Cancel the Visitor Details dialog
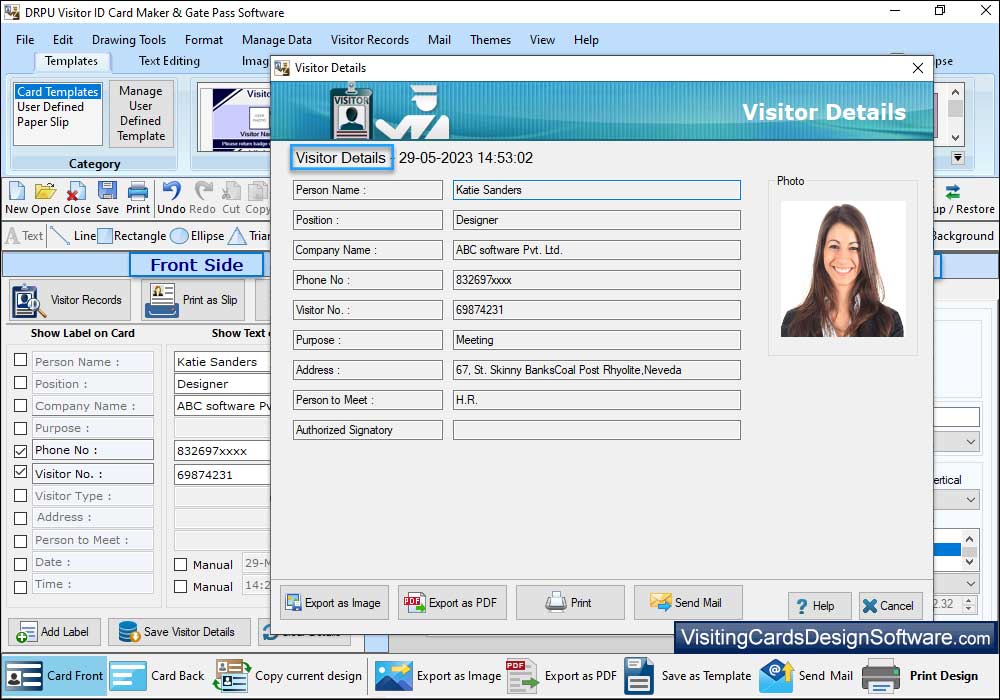 pyautogui.click(x=890, y=606)
